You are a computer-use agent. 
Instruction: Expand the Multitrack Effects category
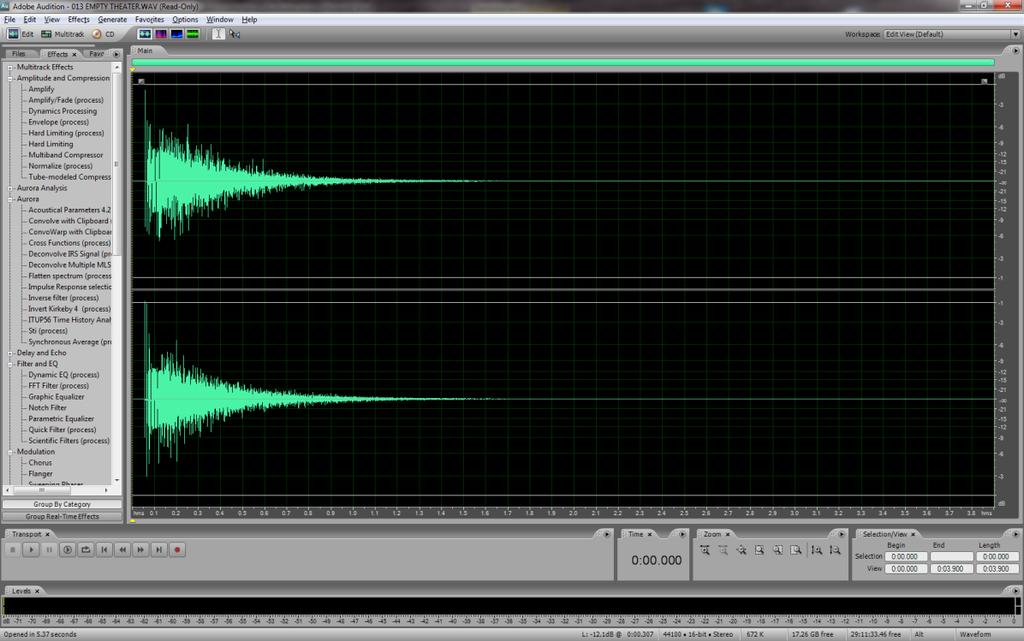click(10, 67)
